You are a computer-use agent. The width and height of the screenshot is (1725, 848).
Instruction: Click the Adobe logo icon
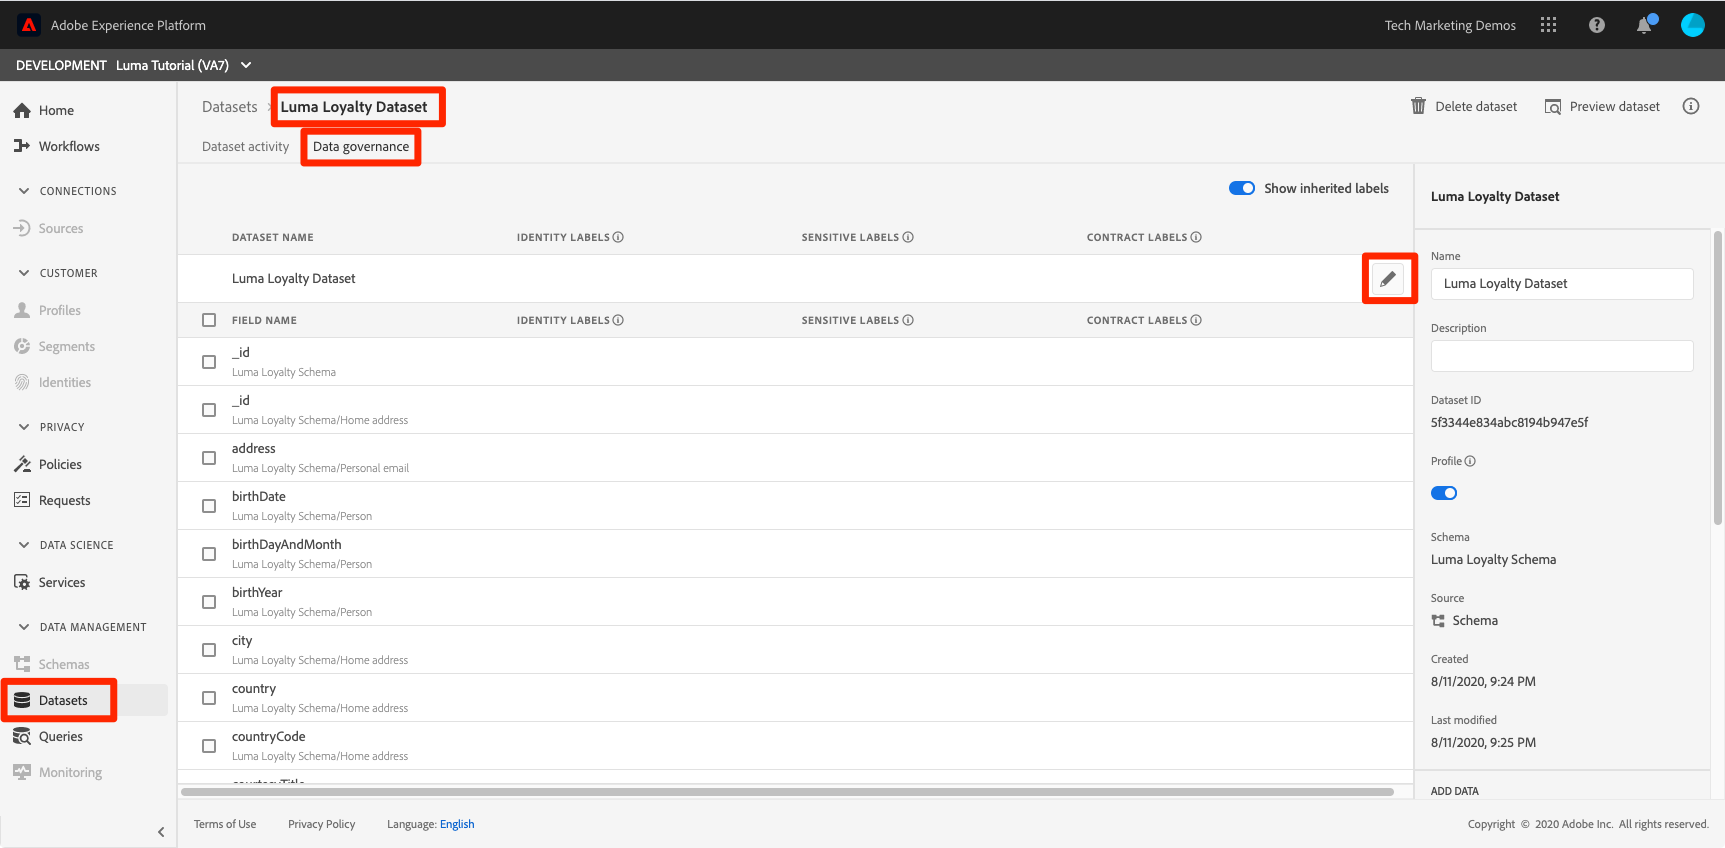coord(29,25)
